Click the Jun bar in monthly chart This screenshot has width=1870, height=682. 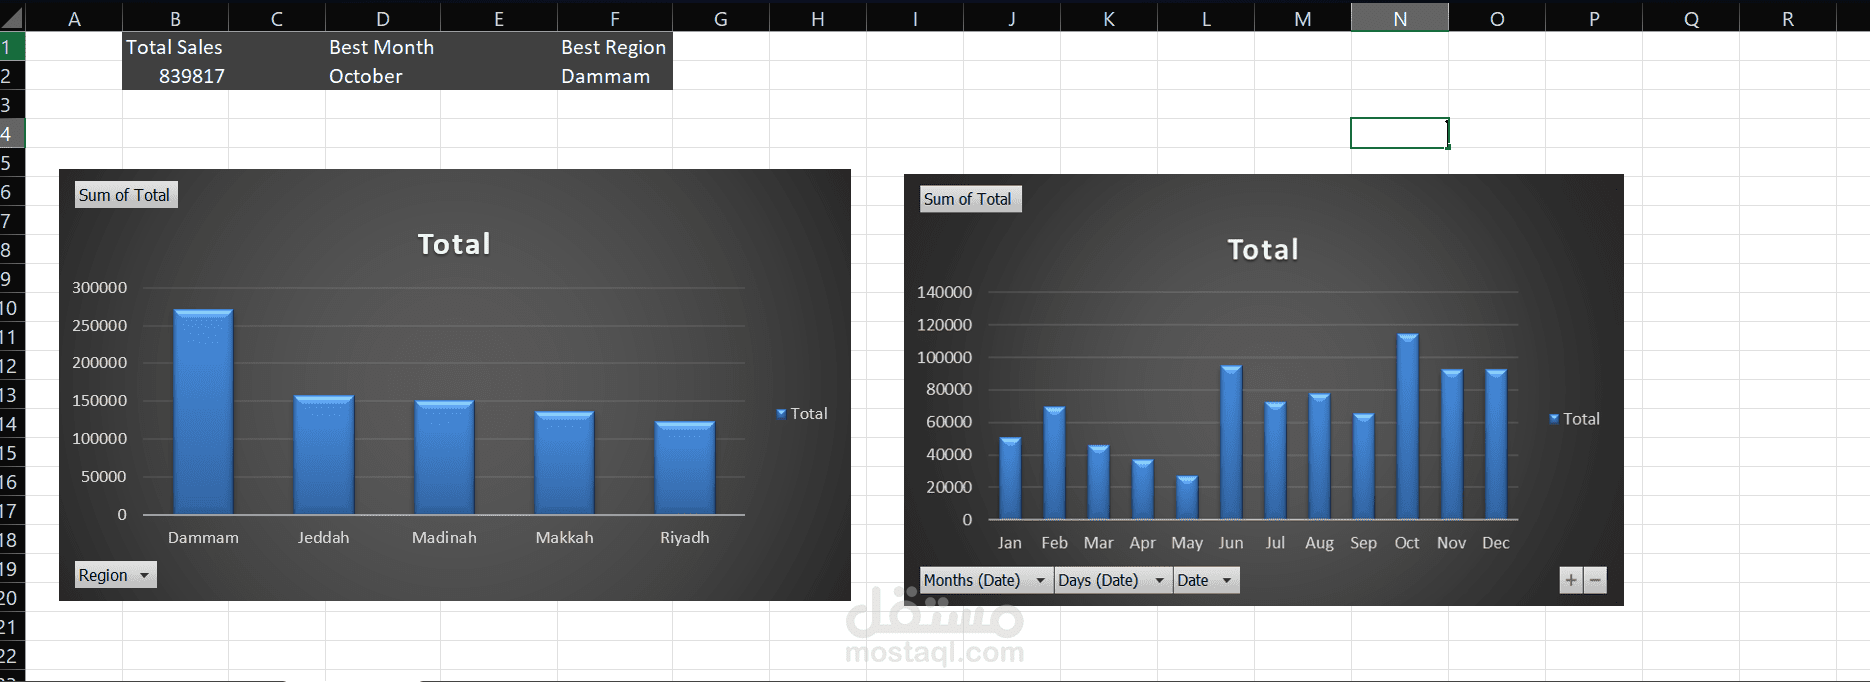[x=1231, y=443]
